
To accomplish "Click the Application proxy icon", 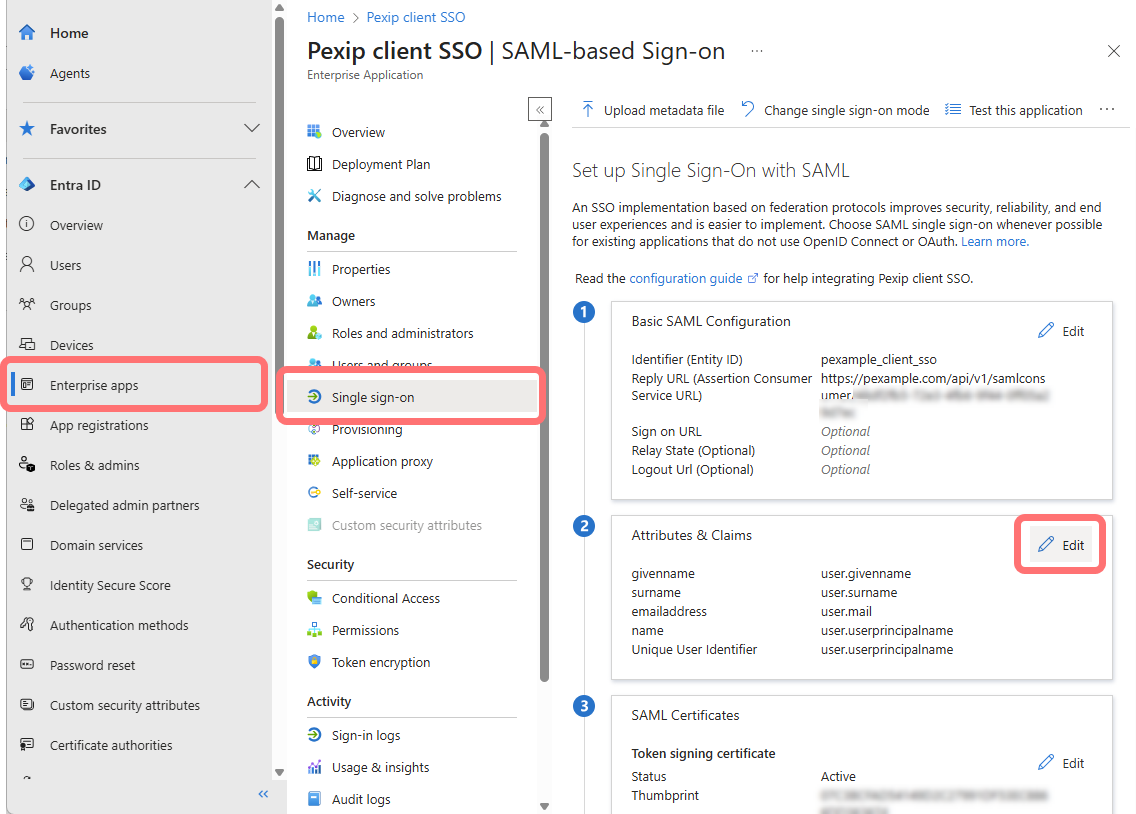I will click(315, 461).
